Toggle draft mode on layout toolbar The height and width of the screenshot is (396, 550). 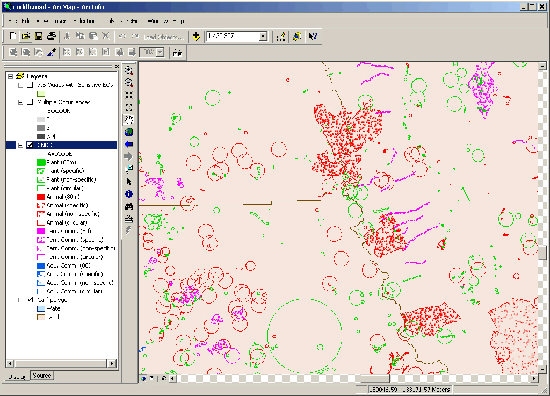177,53
